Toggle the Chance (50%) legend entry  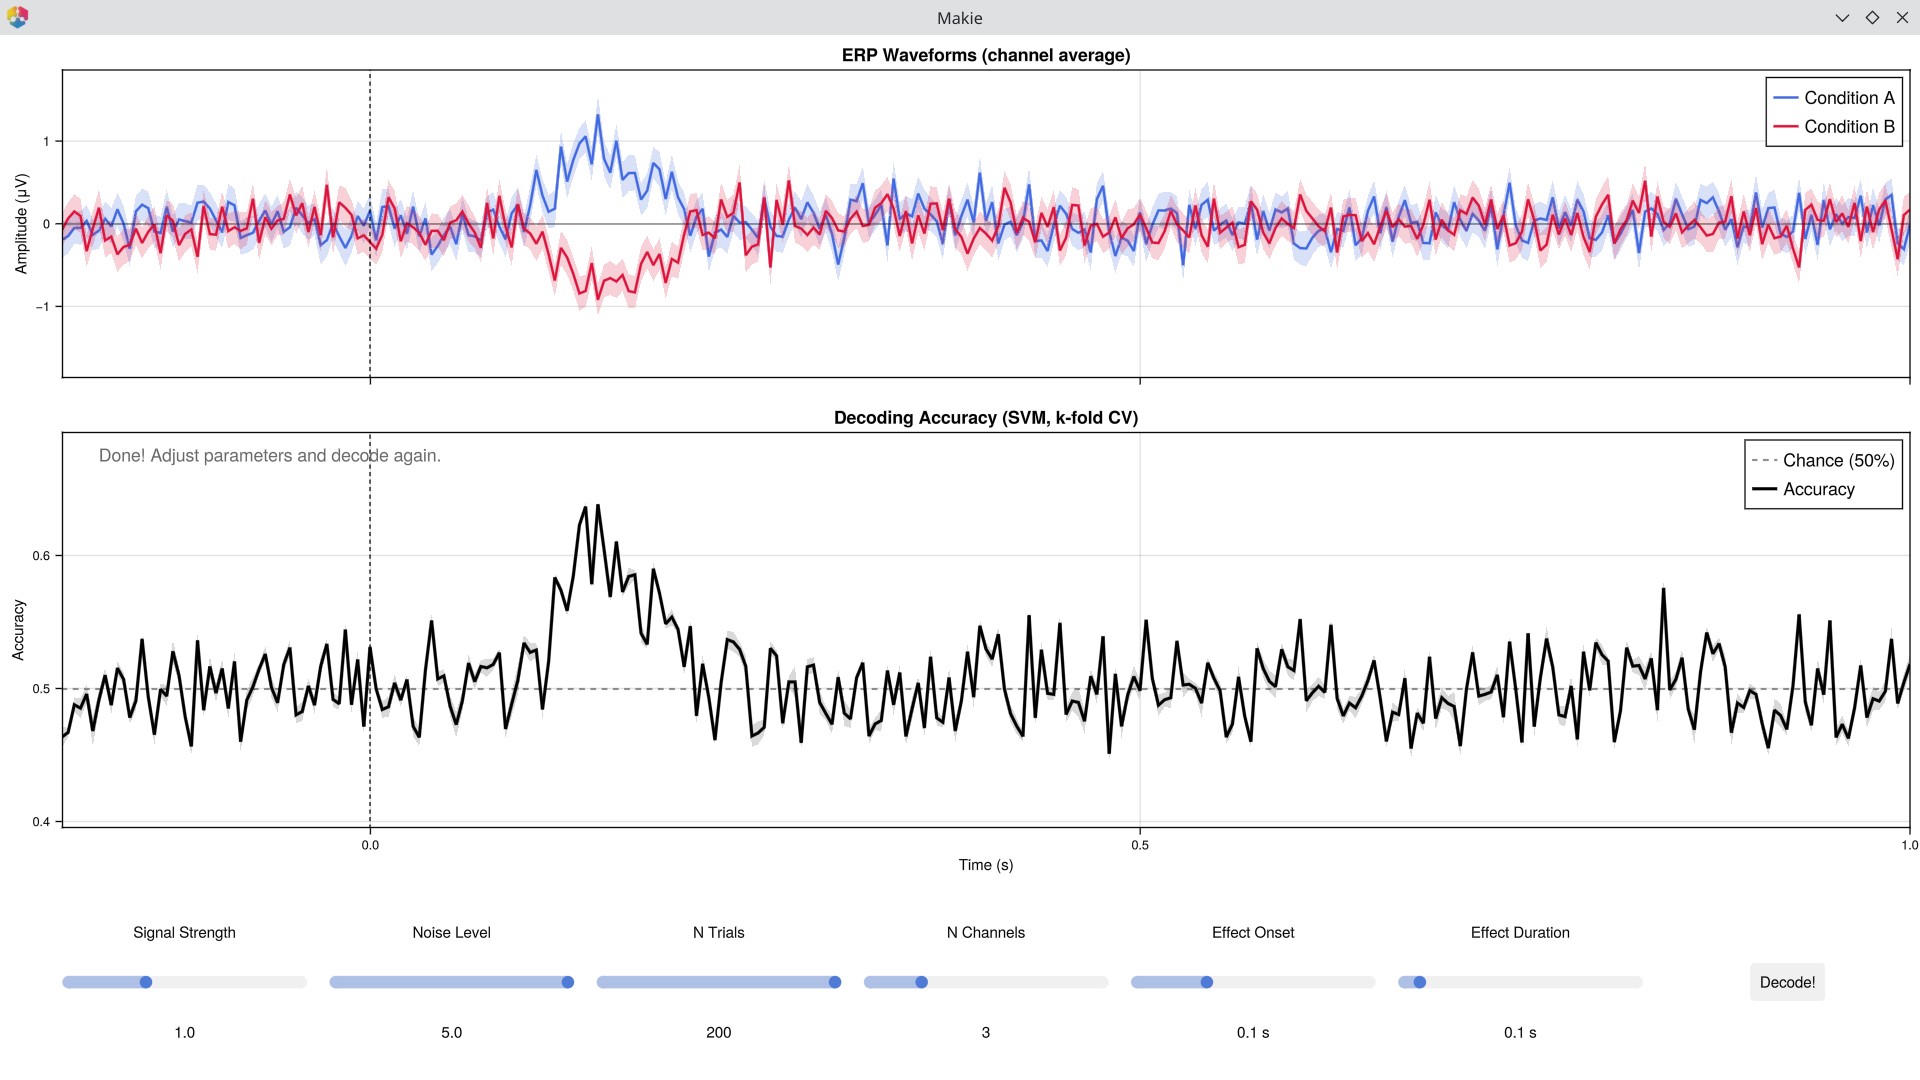point(1838,461)
